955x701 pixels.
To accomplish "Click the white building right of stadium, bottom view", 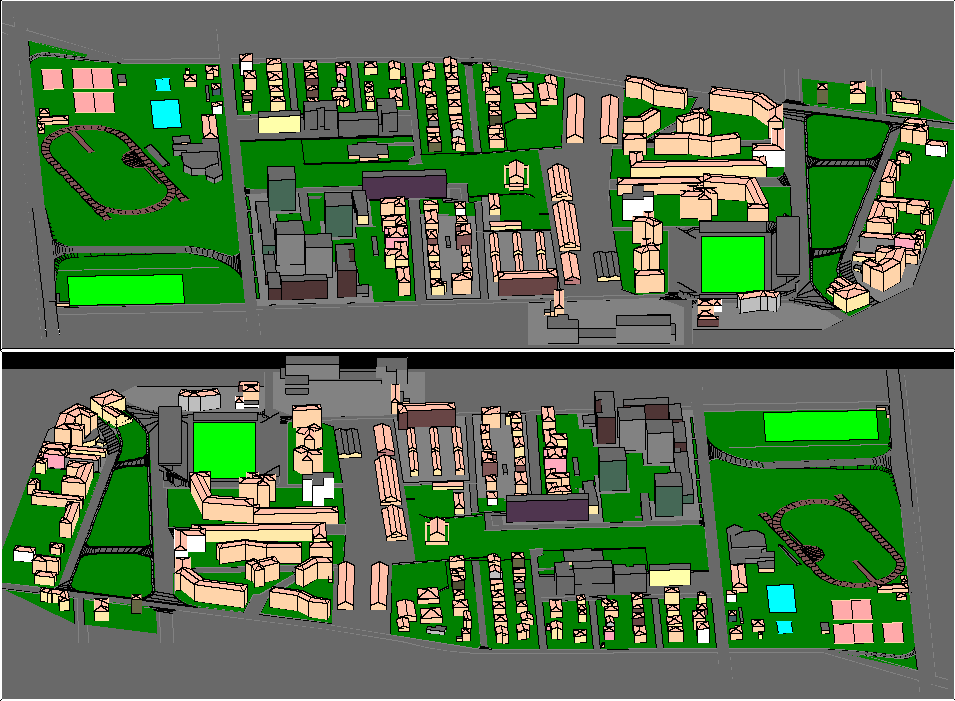I will click(318, 489).
